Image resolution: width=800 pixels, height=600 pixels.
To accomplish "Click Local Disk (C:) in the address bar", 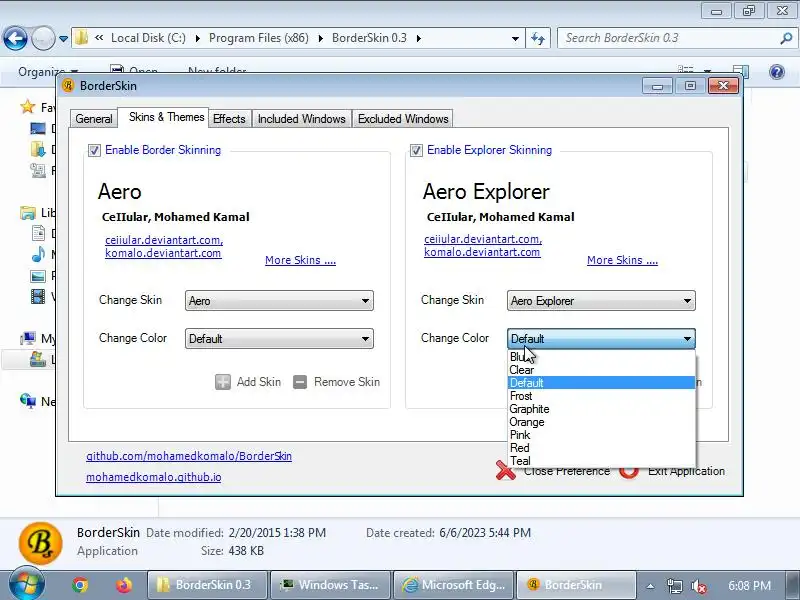I will point(148,38).
